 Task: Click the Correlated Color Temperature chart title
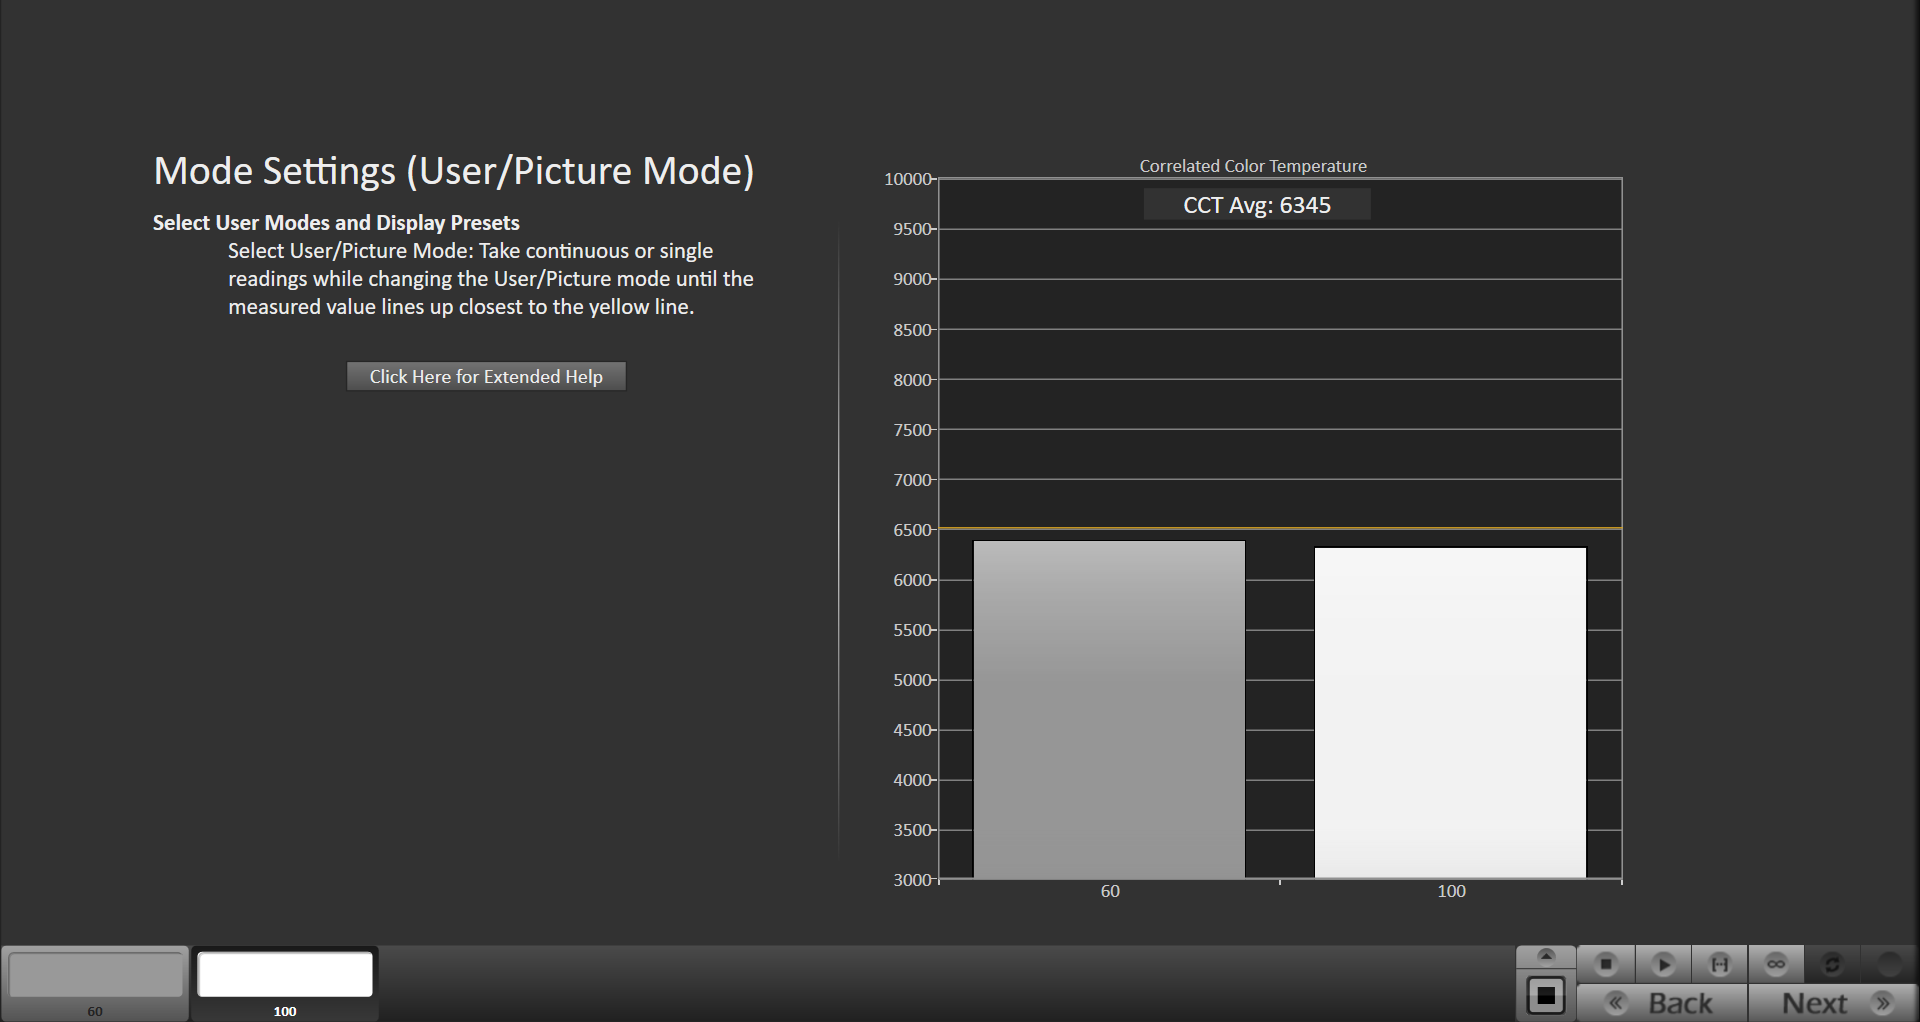coord(1253,166)
